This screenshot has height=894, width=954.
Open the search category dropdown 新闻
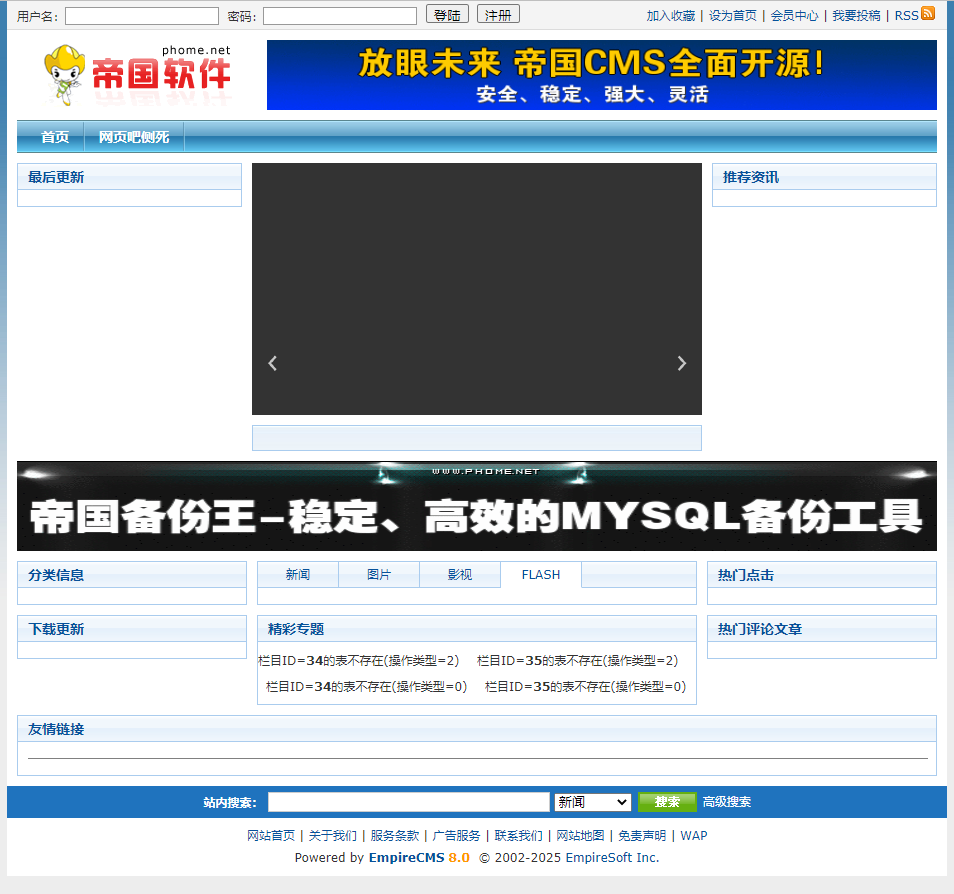coord(592,802)
